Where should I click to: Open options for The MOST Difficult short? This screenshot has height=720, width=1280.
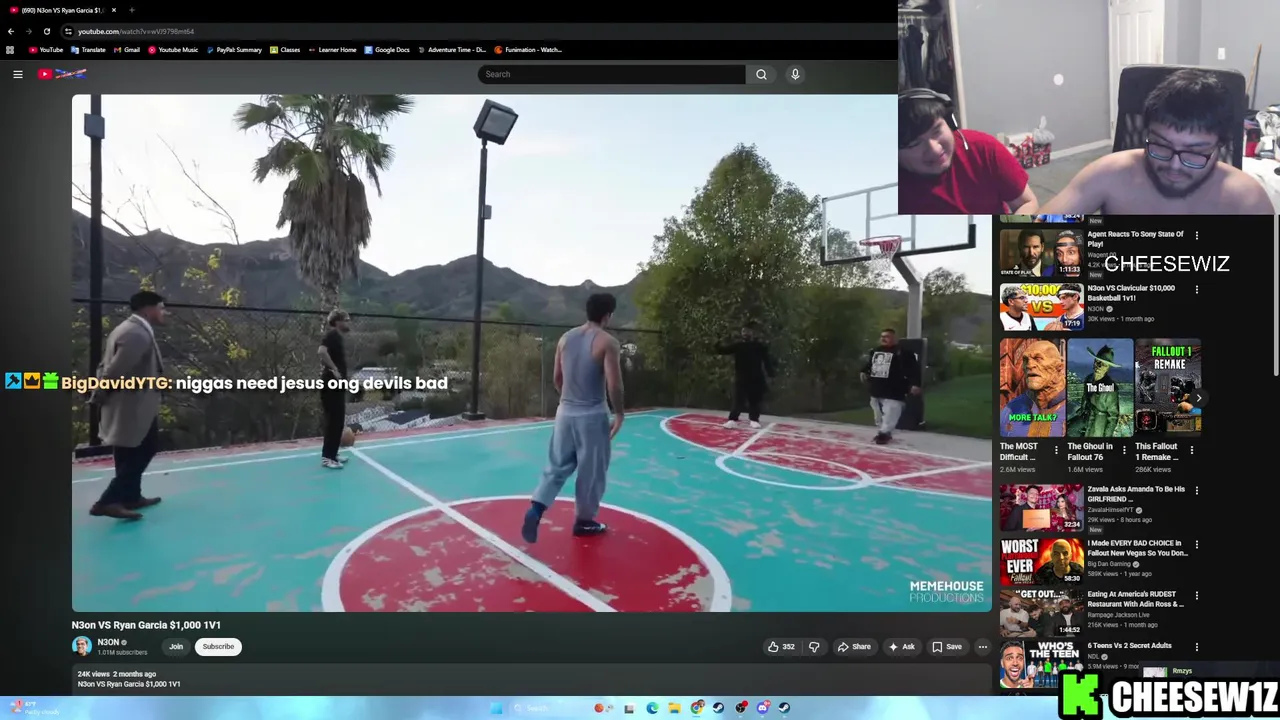tap(1056, 450)
